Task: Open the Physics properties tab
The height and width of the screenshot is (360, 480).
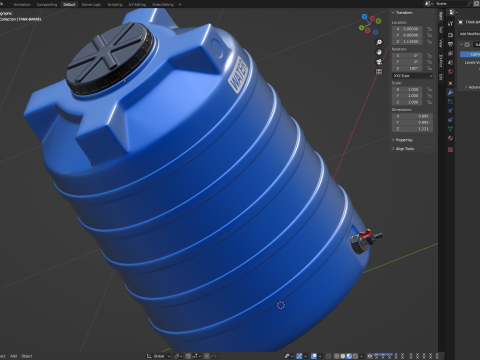Action: click(x=450, y=110)
